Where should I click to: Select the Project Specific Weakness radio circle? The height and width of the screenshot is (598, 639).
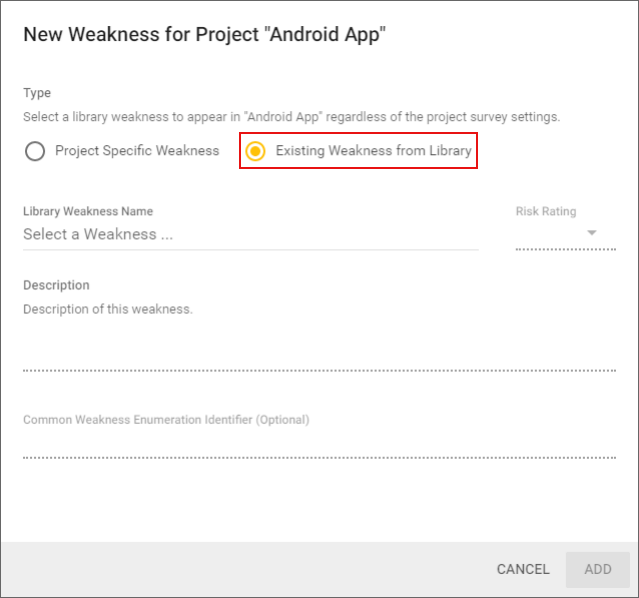[x=35, y=151]
